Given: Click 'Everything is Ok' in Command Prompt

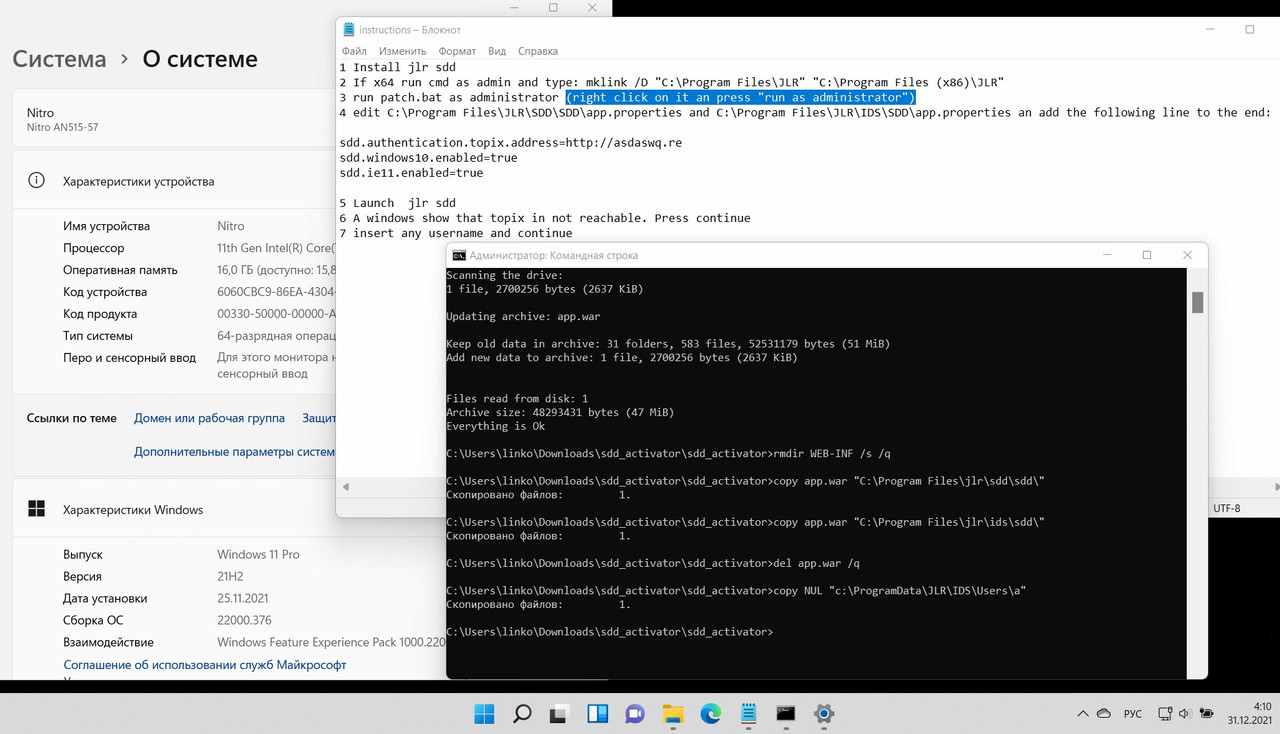Looking at the screenshot, I should click(x=495, y=426).
